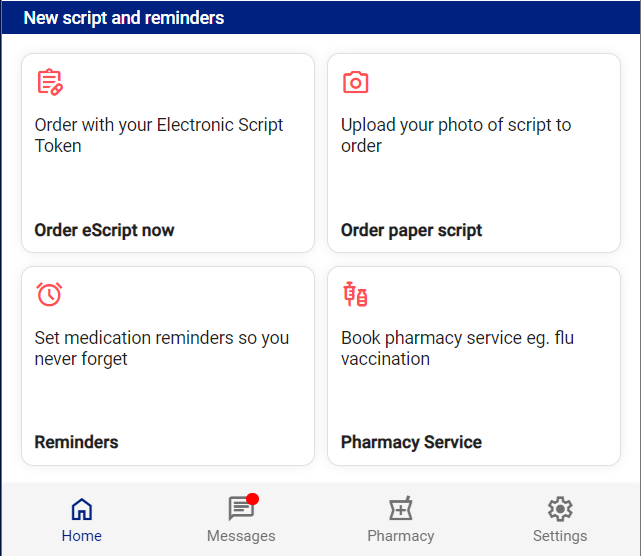
Task: Select 'Set medication reminders so you never forget' text
Action: 161,348
